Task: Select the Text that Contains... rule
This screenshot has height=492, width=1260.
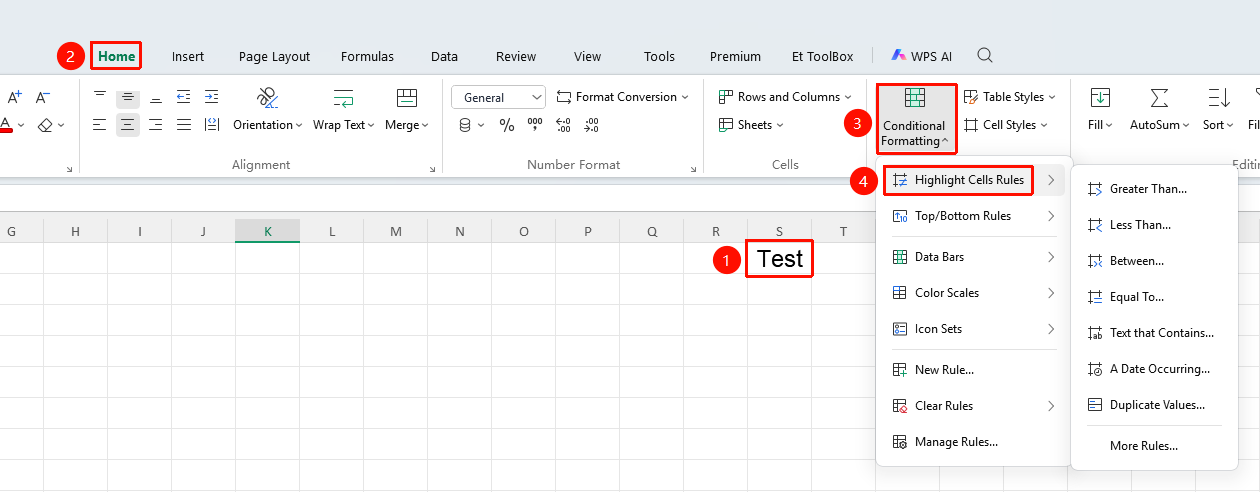Action: (x=1153, y=333)
